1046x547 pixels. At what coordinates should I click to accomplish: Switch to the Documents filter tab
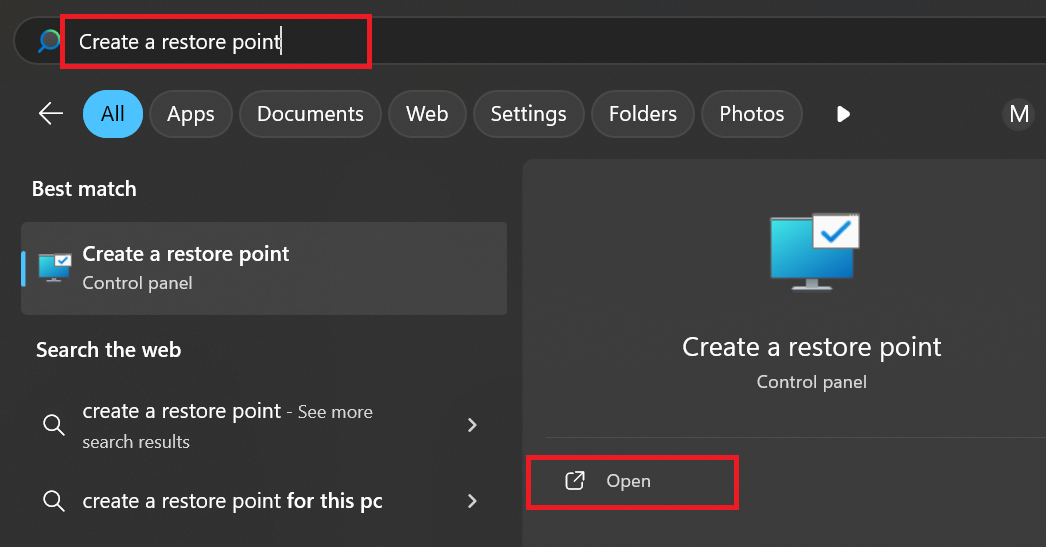tap(310, 114)
